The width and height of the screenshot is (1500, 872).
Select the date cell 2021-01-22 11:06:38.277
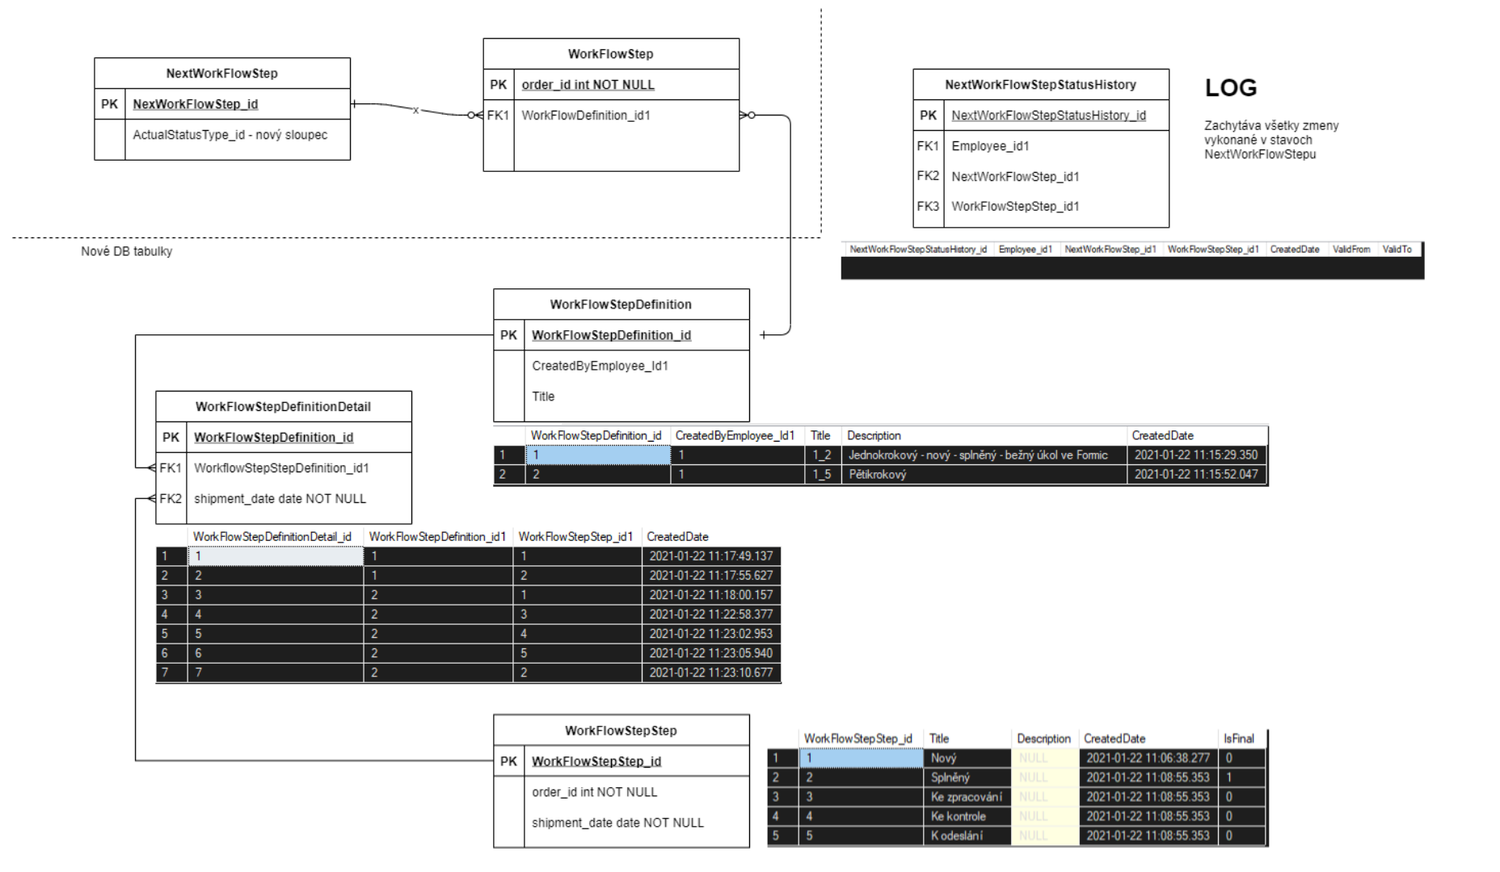[x=1148, y=758]
